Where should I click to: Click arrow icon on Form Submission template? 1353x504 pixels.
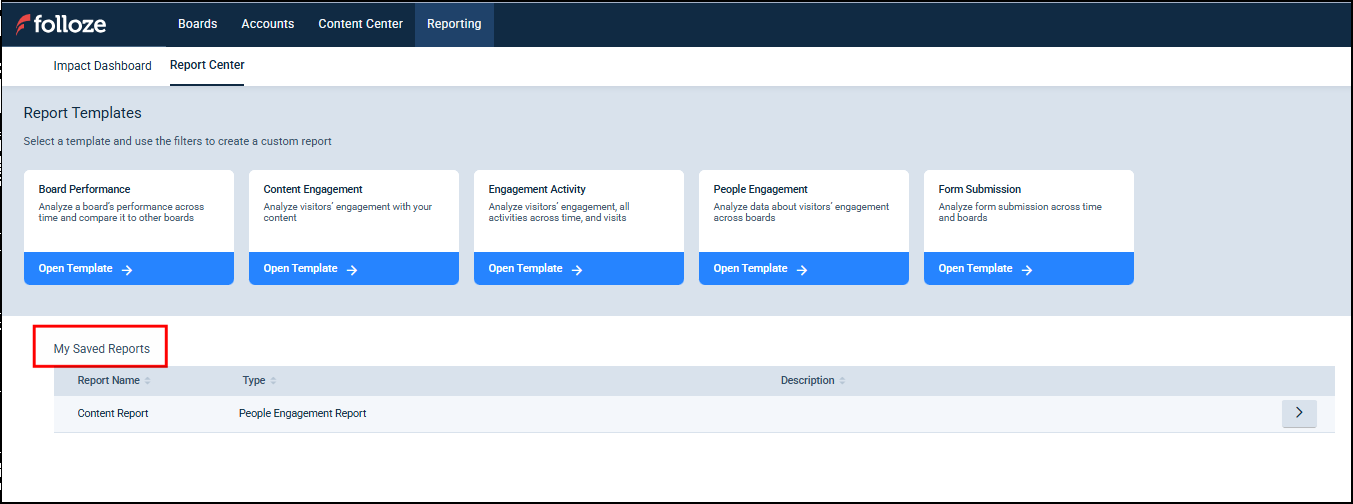pyautogui.click(x=1027, y=269)
